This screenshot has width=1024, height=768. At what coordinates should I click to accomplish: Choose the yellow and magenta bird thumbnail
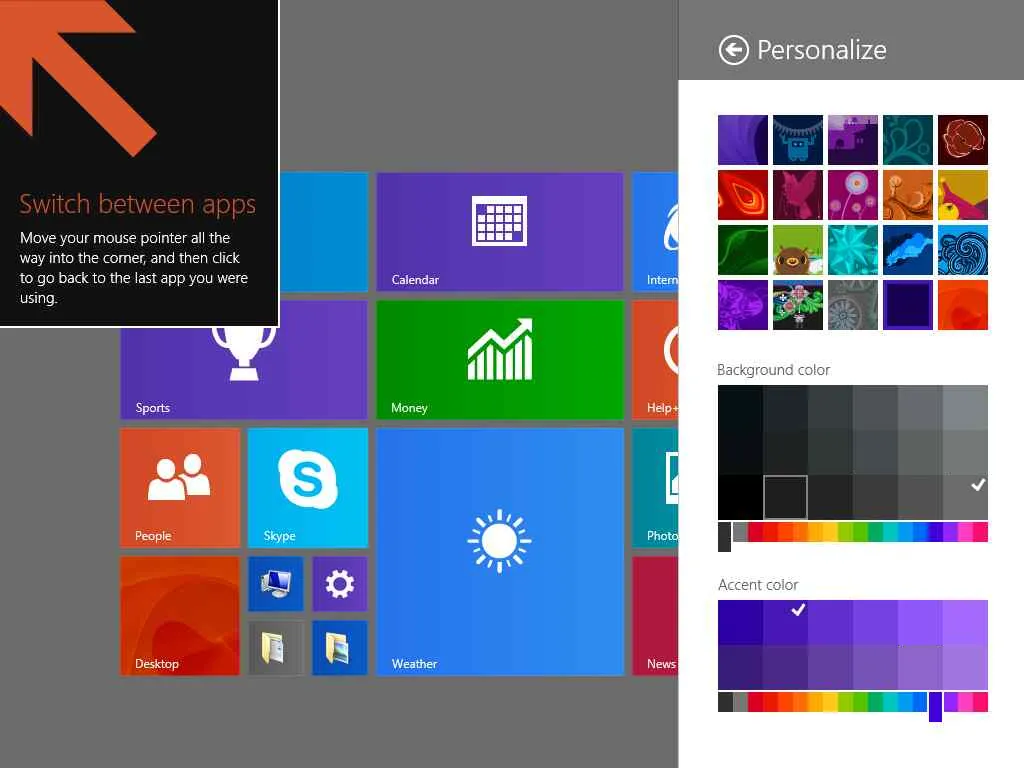[963, 195]
